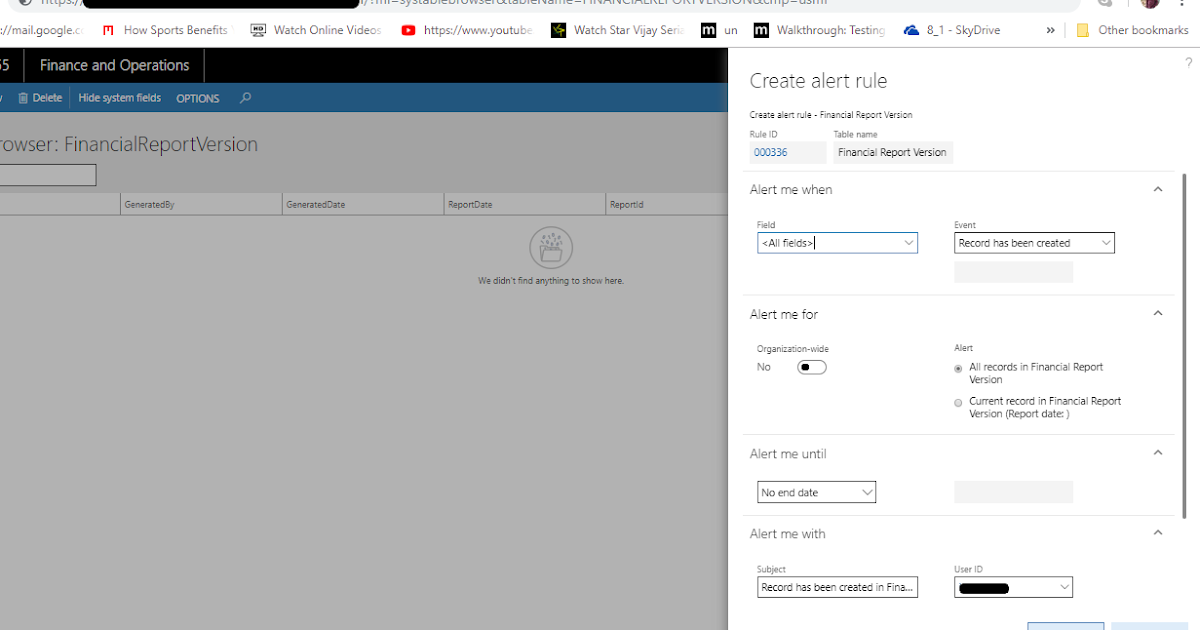This screenshot has width=1200, height=630.
Task: Switch to the Finance and Operations tab
Action: (113, 64)
